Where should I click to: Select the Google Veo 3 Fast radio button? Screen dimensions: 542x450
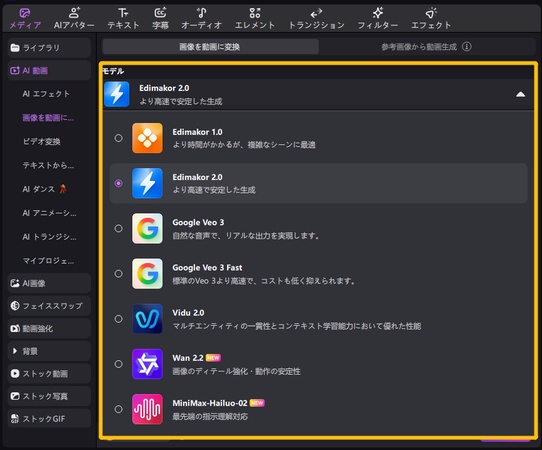[x=119, y=274]
